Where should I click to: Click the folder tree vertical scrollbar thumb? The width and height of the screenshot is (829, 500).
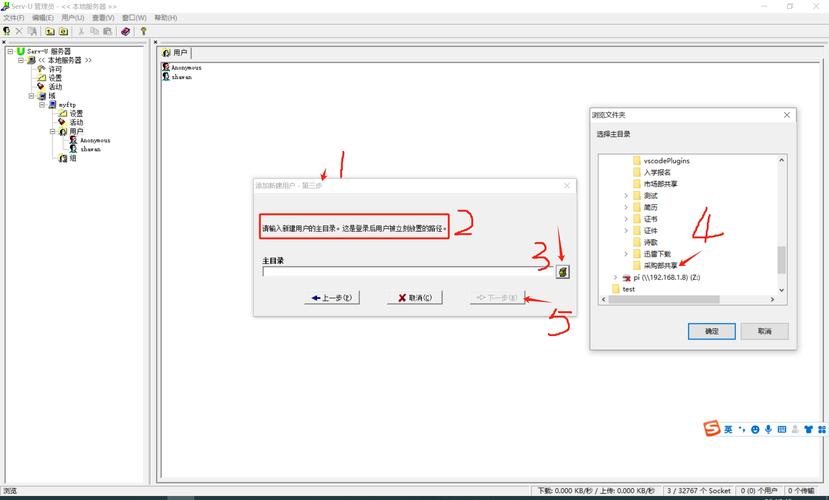click(781, 259)
